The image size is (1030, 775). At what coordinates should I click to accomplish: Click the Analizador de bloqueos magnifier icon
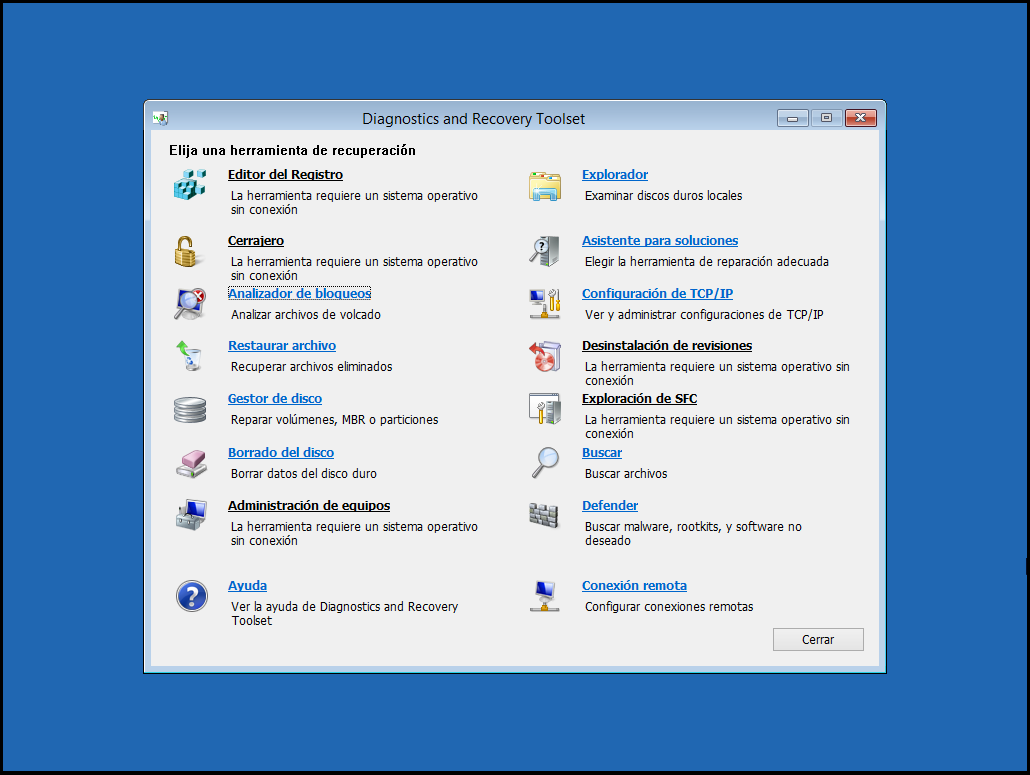[x=190, y=304]
